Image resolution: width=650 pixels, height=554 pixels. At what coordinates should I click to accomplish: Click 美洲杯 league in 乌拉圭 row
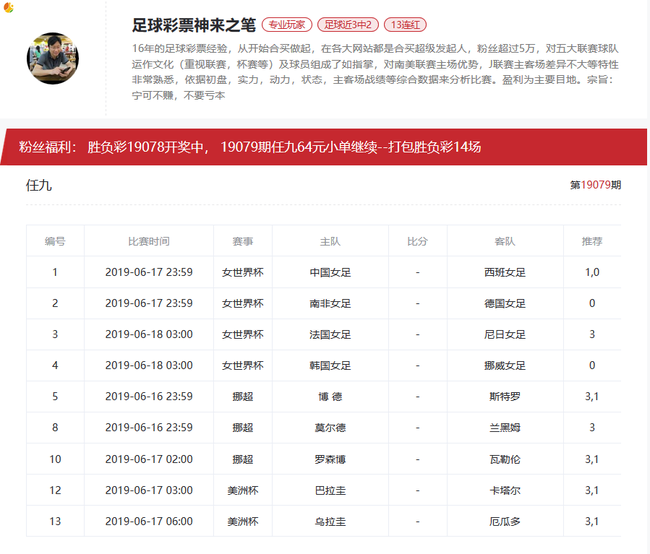[x=243, y=522]
